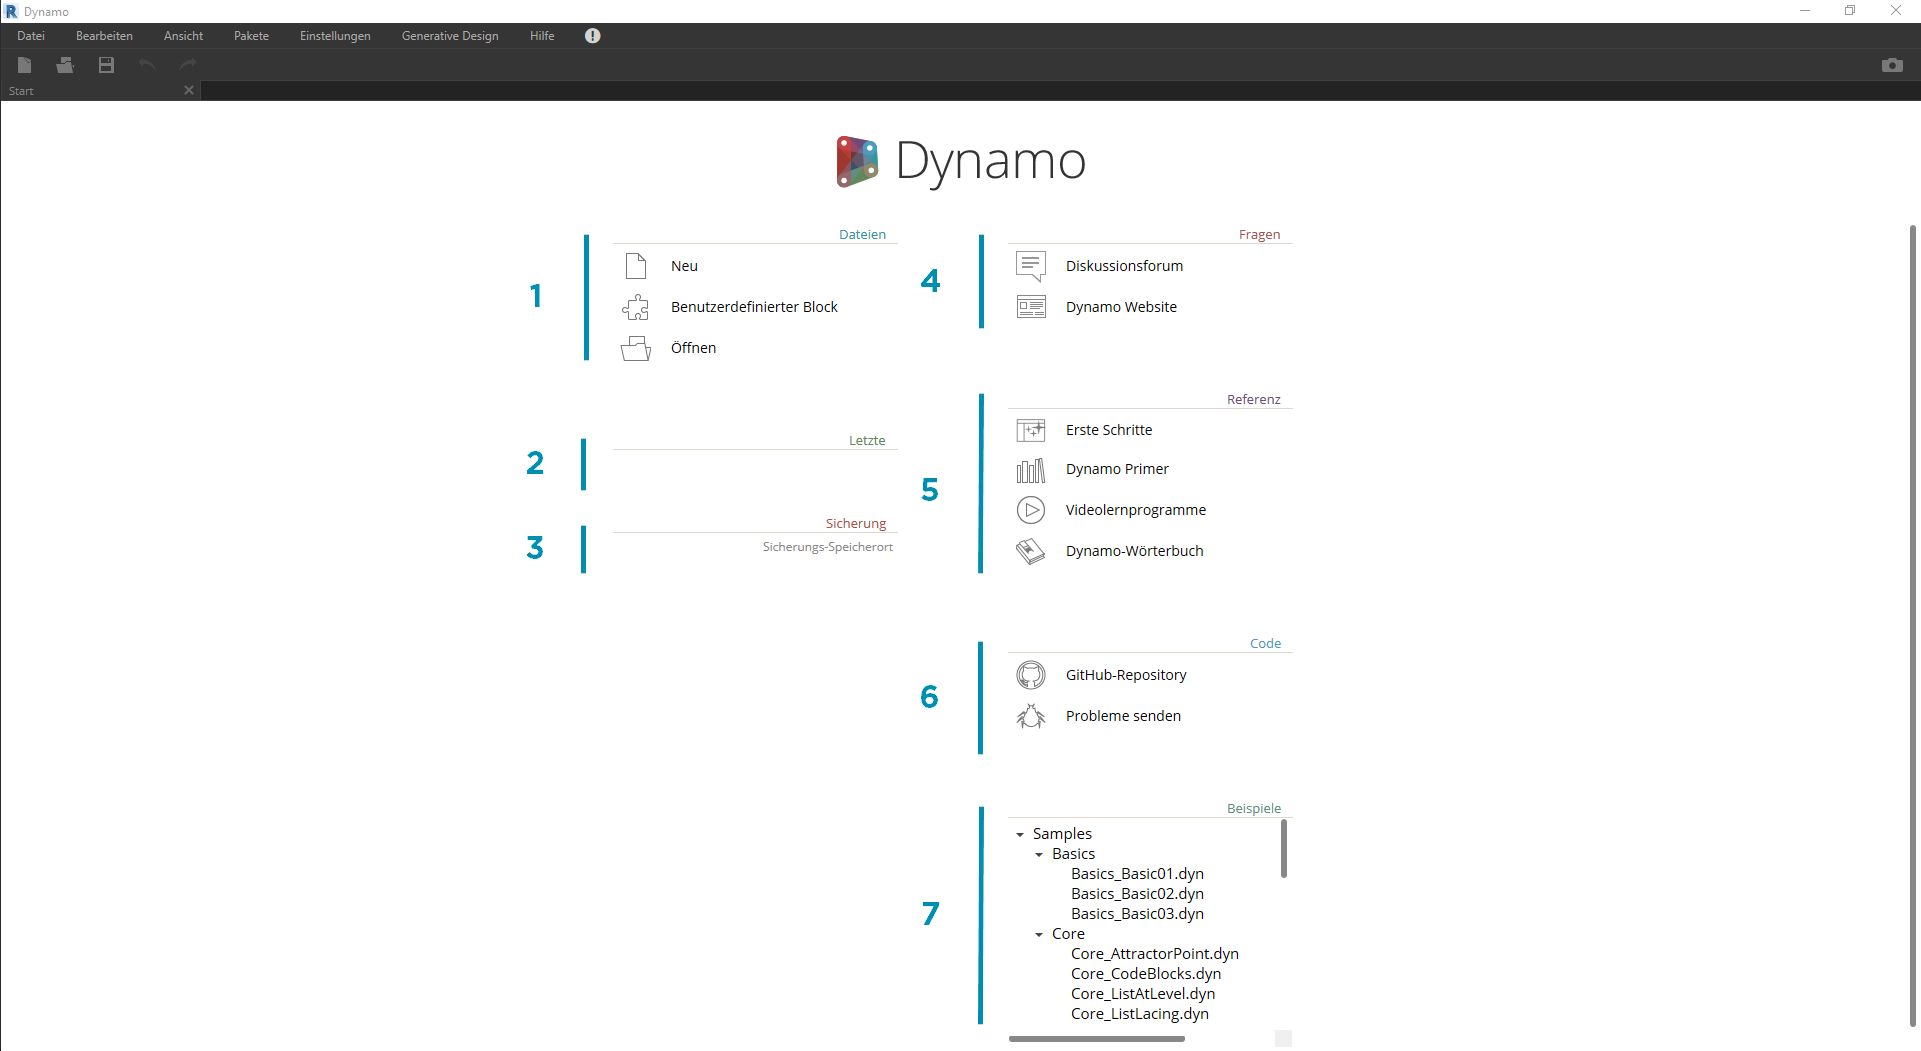1921x1051 pixels.
Task: Click the Dynamo Website page icon
Action: [1031, 307]
